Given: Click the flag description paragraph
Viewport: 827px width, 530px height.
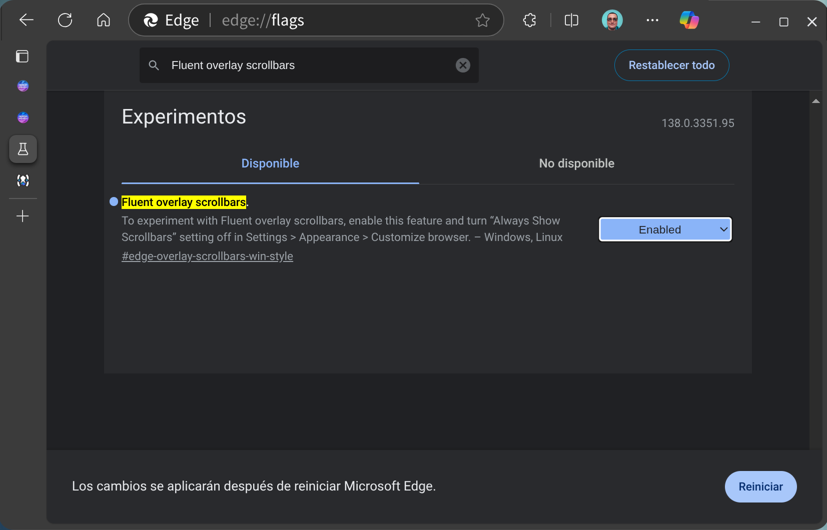Looking at the screenshot, I should tap(342, 229).
